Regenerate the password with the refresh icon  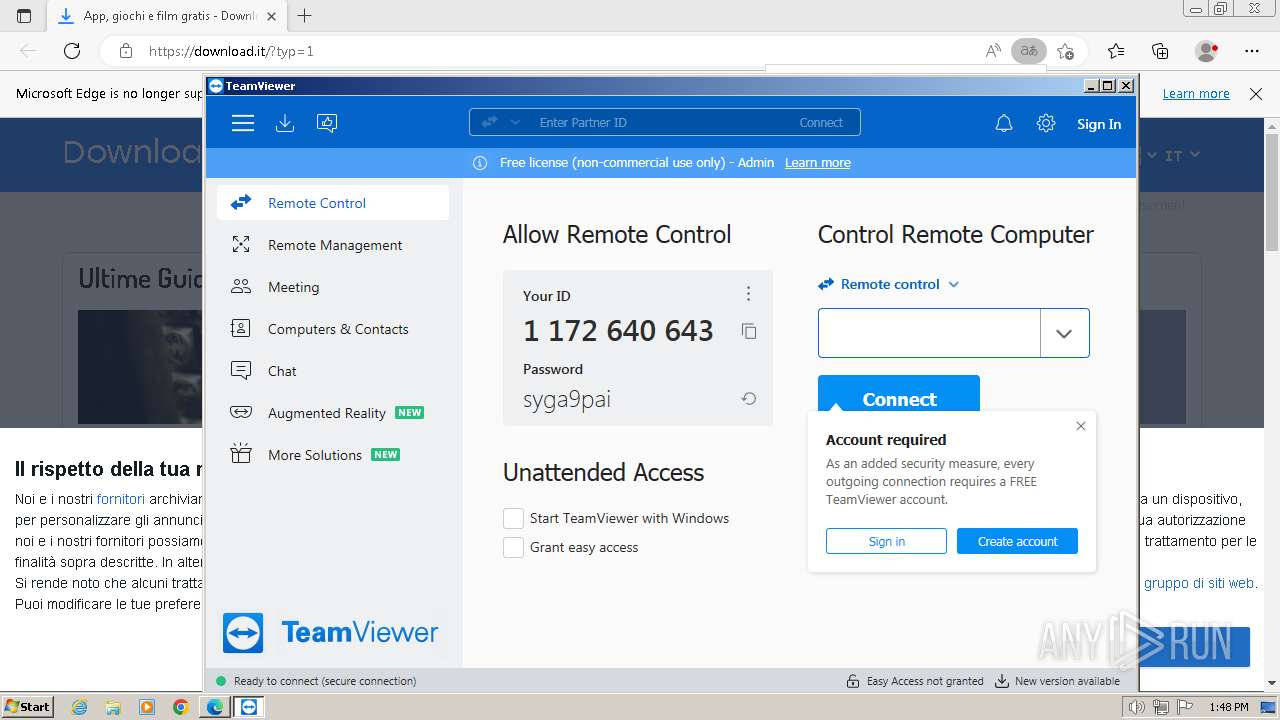[x=748, y=399]
